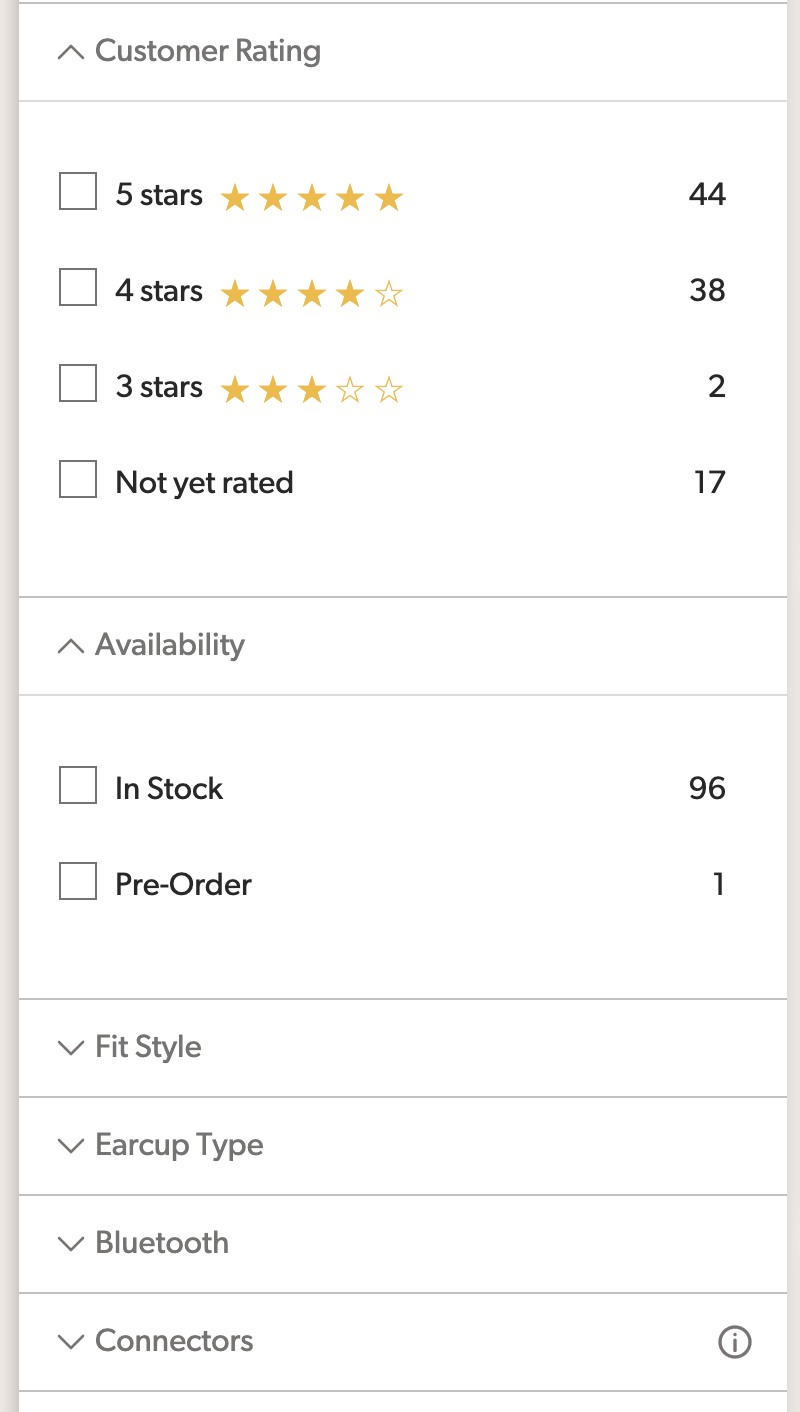Tick the 4 stars checkbox
This screenshot has height=1412, width=800.
click(x=78, y=287)
